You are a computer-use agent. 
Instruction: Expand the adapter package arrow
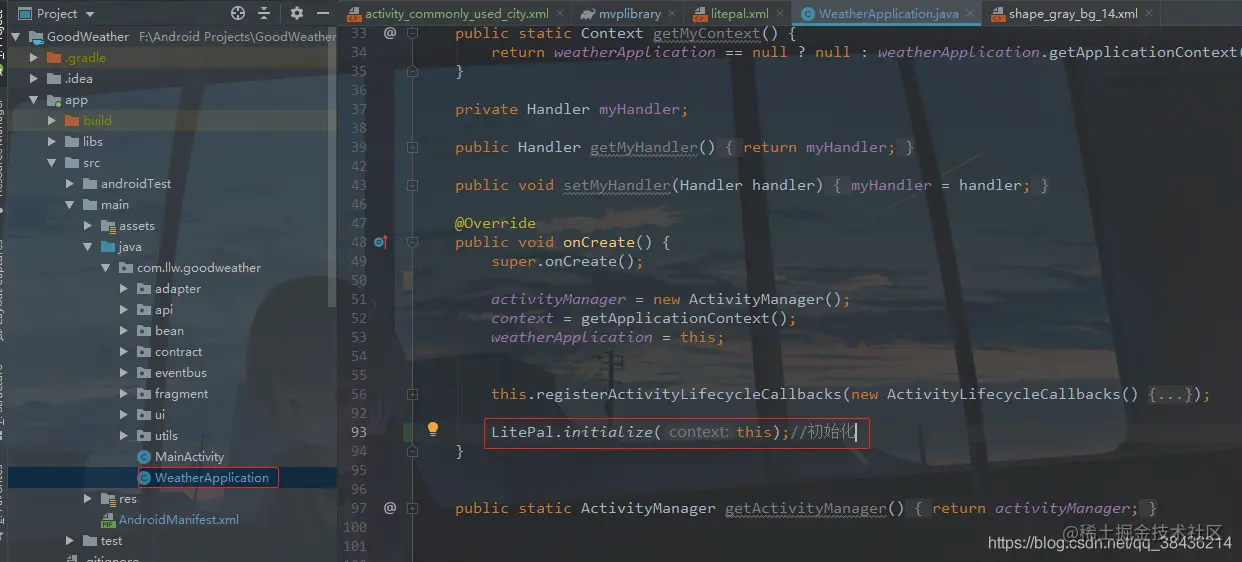tap(126, 288)
